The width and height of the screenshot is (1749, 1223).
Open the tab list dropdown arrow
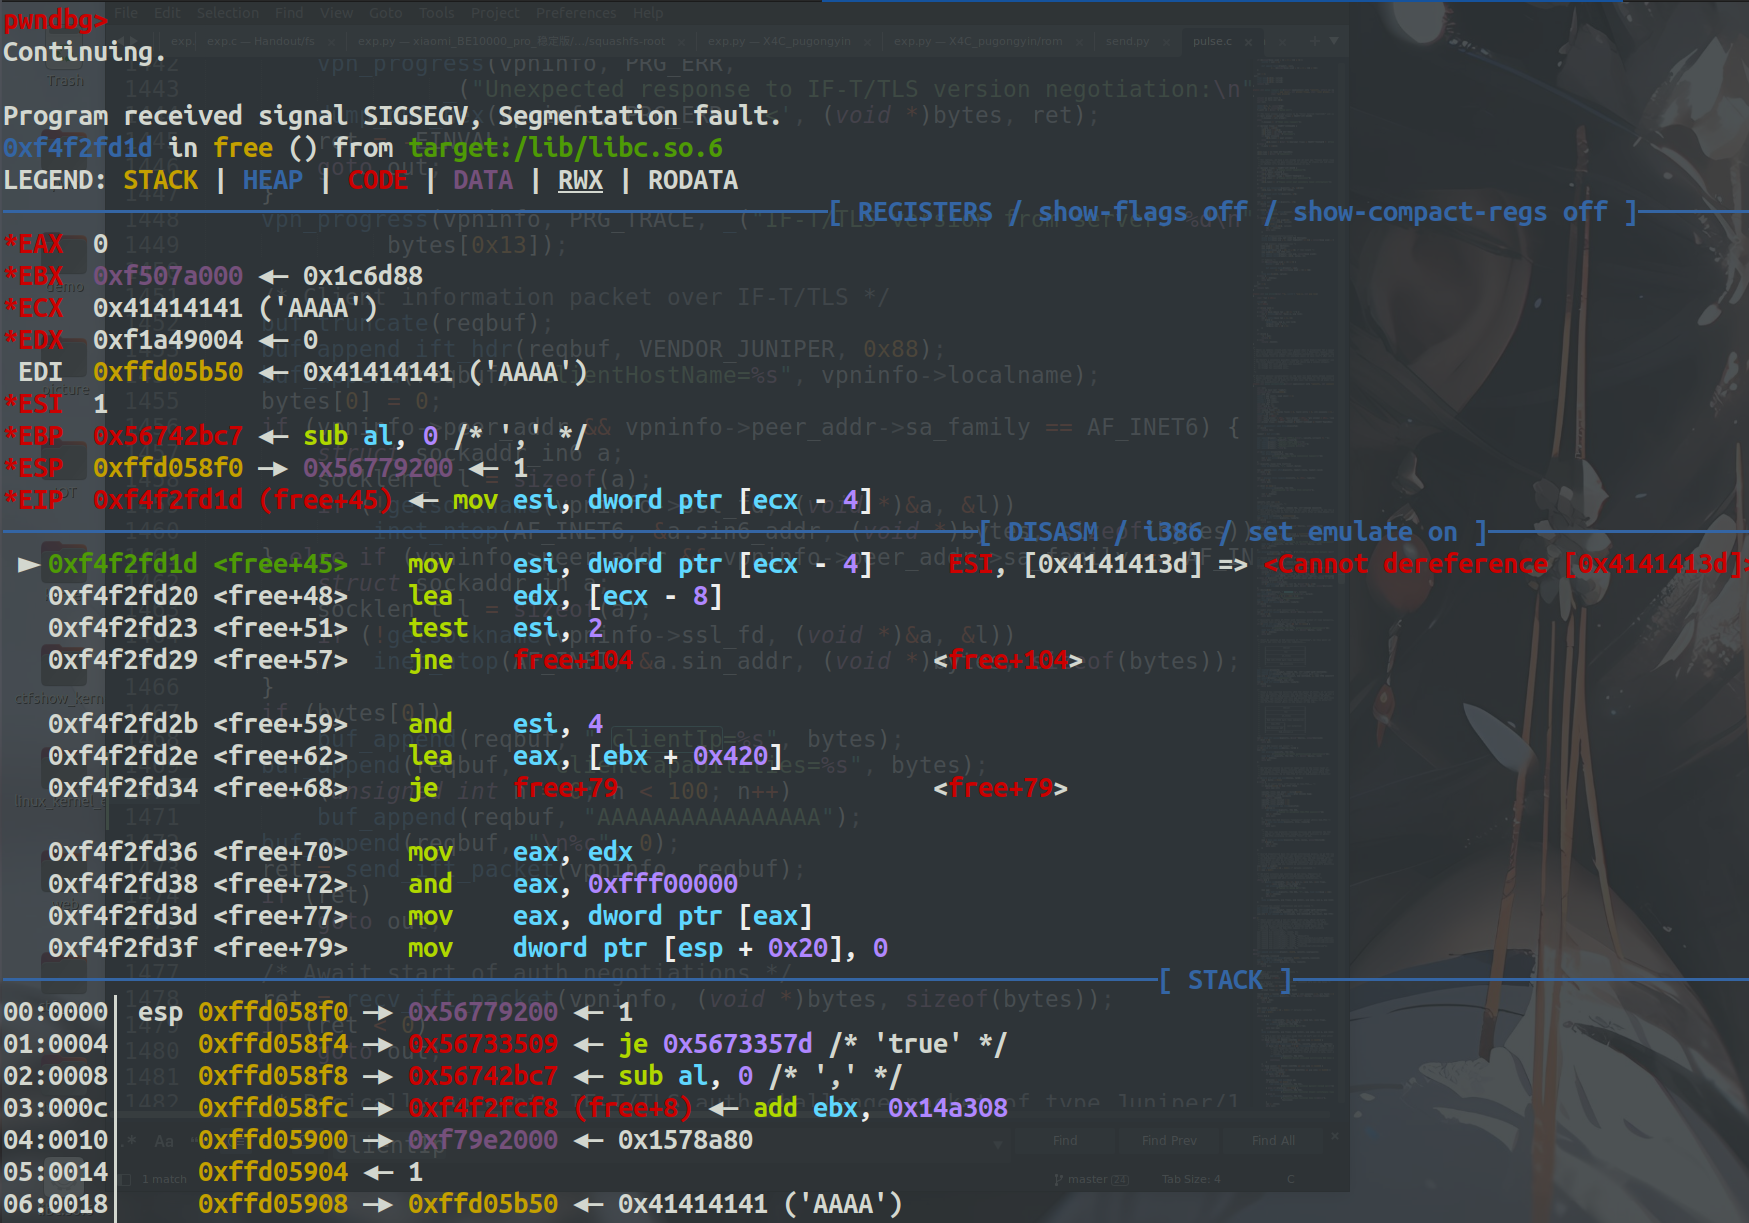pyautogui.click(x=1334, y=41)
